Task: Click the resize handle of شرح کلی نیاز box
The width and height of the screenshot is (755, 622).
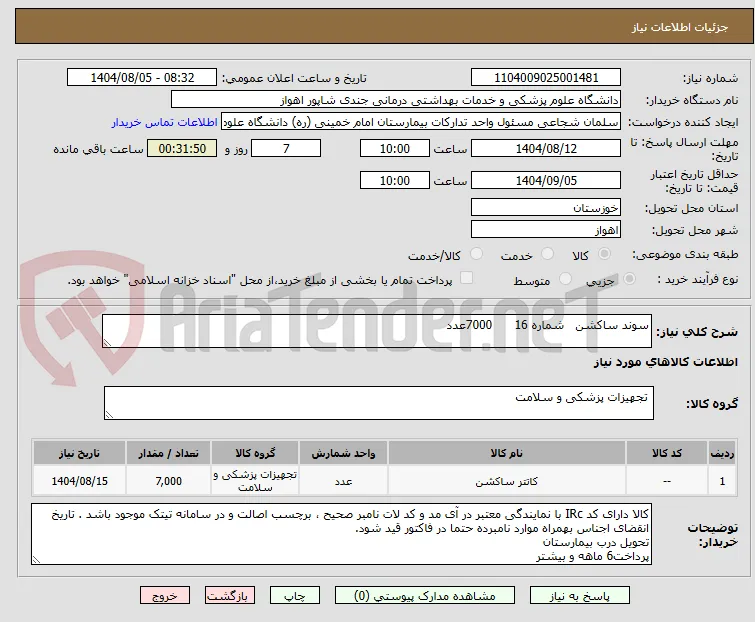Action: pos(107,343)
